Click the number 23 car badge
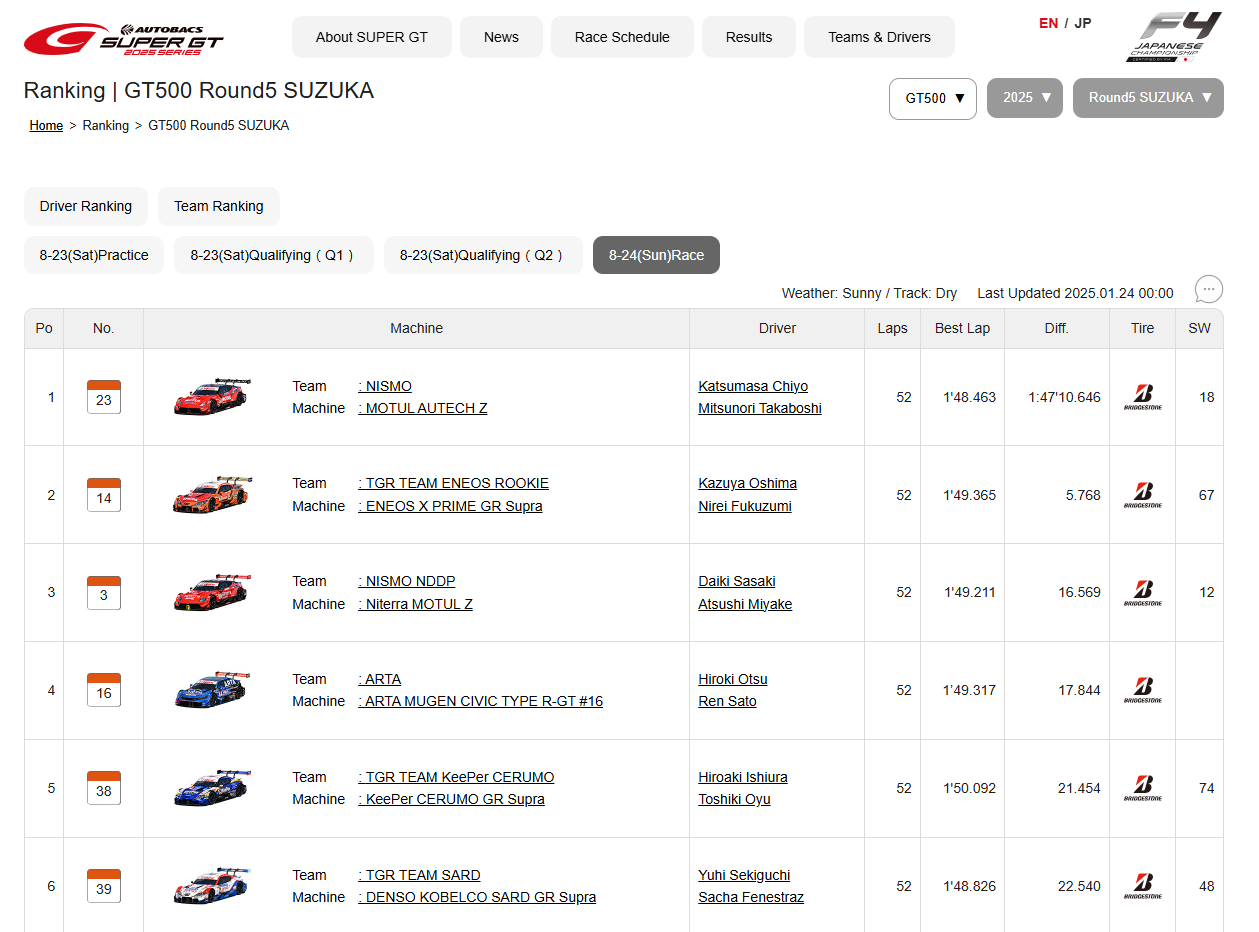 coord(104,397)
